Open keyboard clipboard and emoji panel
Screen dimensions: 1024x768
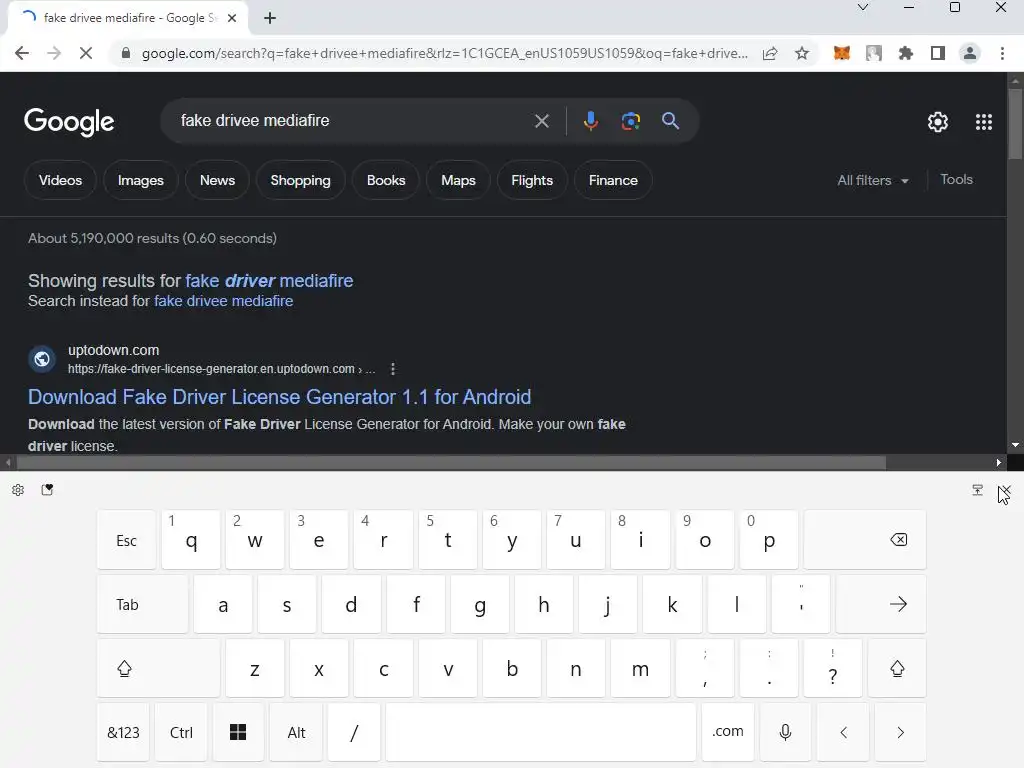tap(47, 490)
